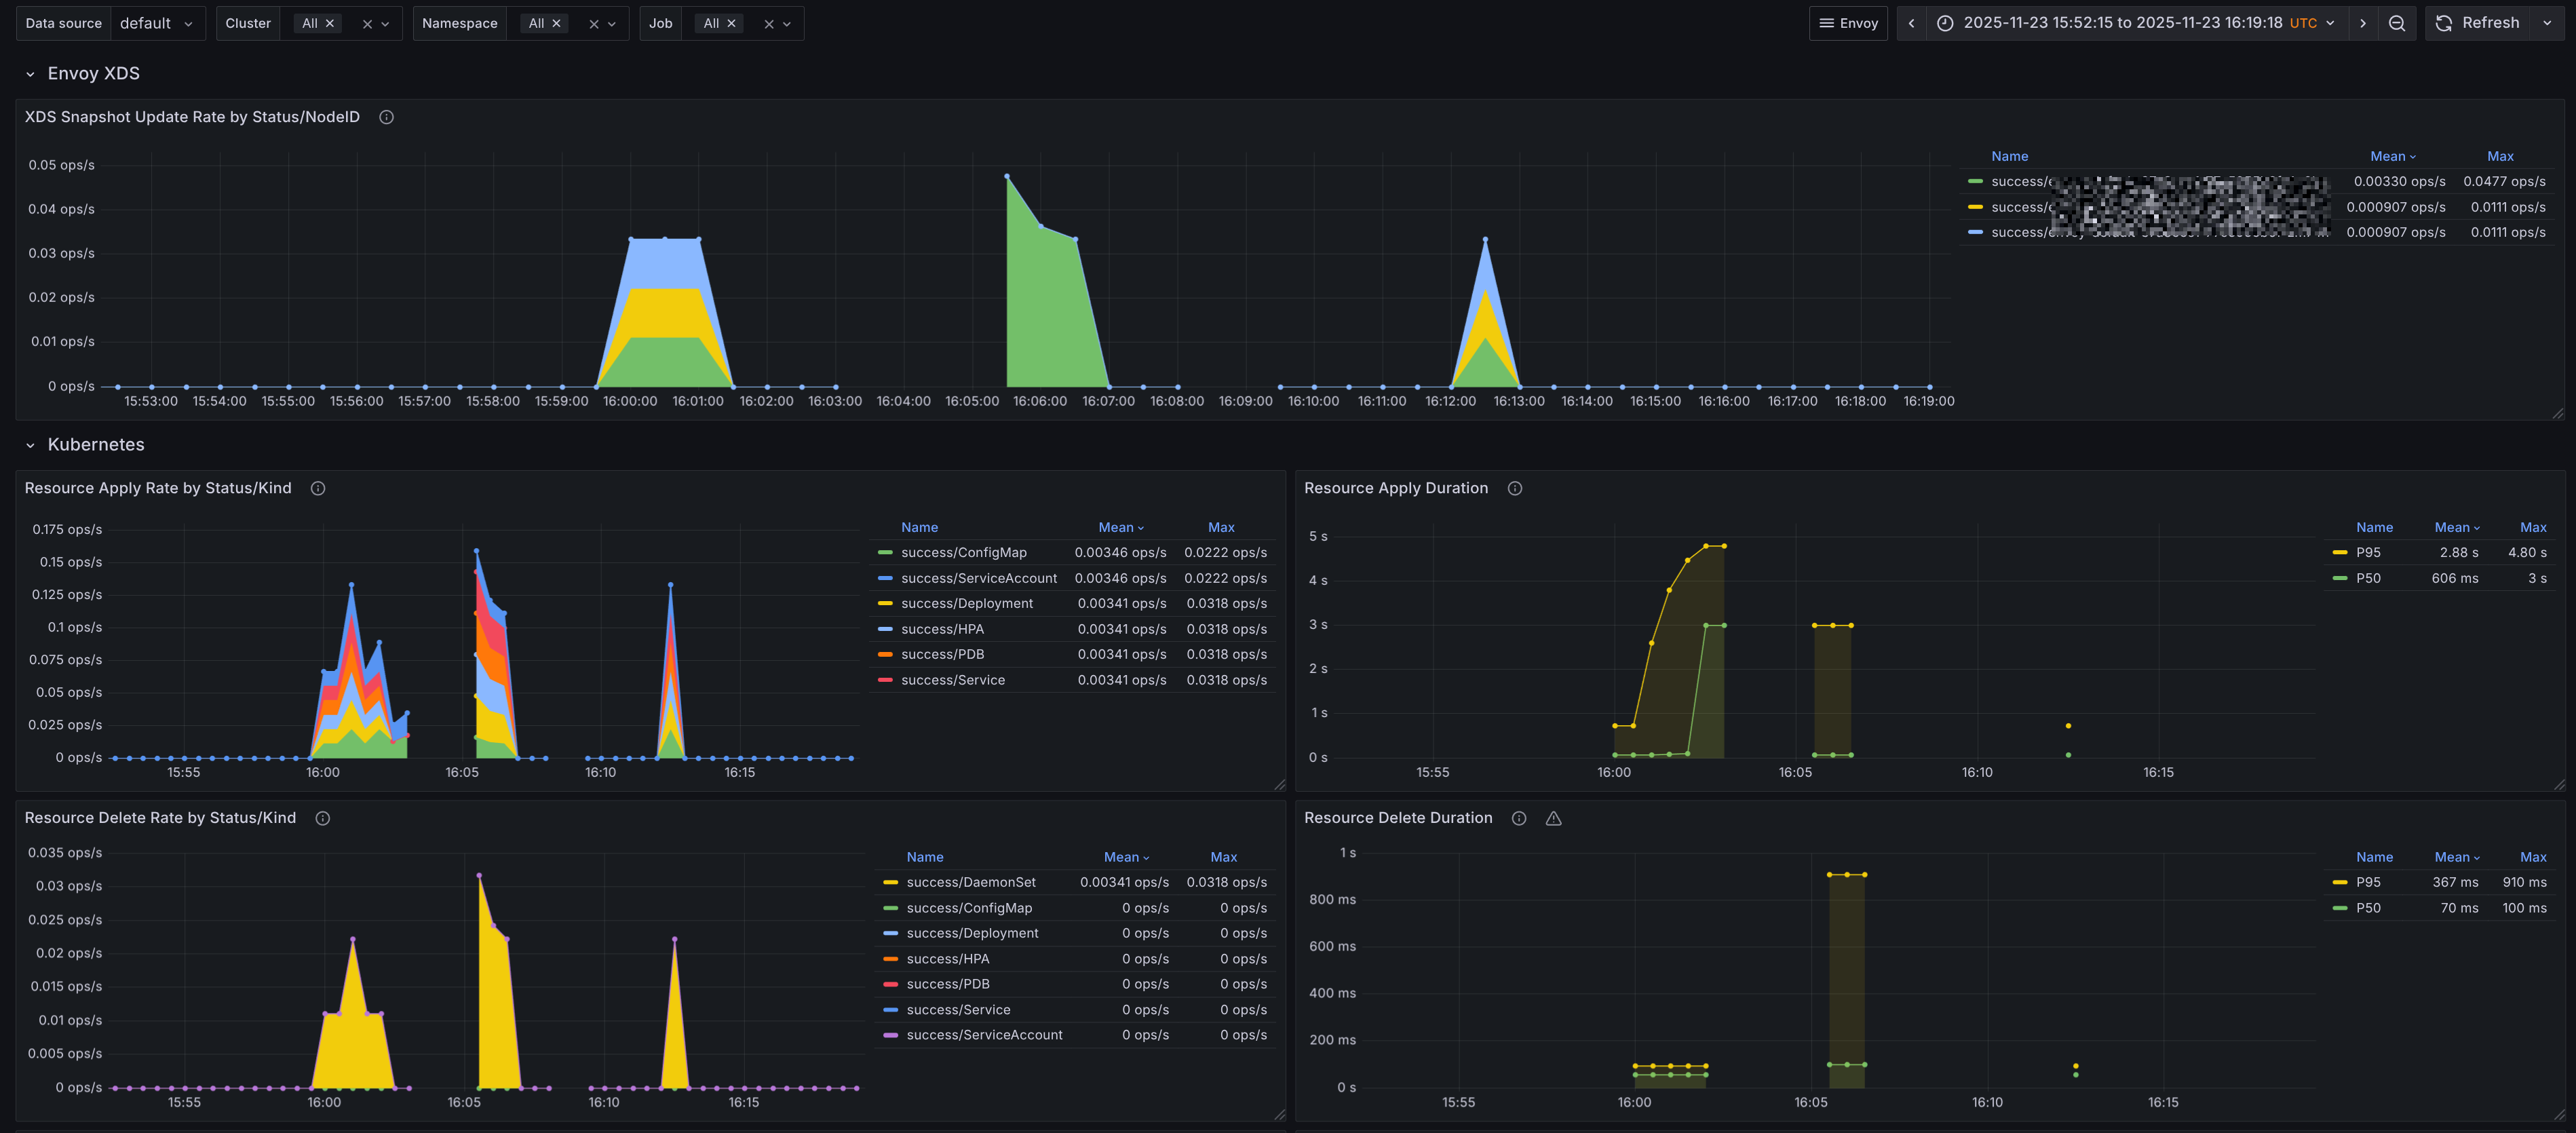Toggle success/DaemonSet series in Delete Rate legend
This screenshot has height=1133, width=2576.
point(970,882)
